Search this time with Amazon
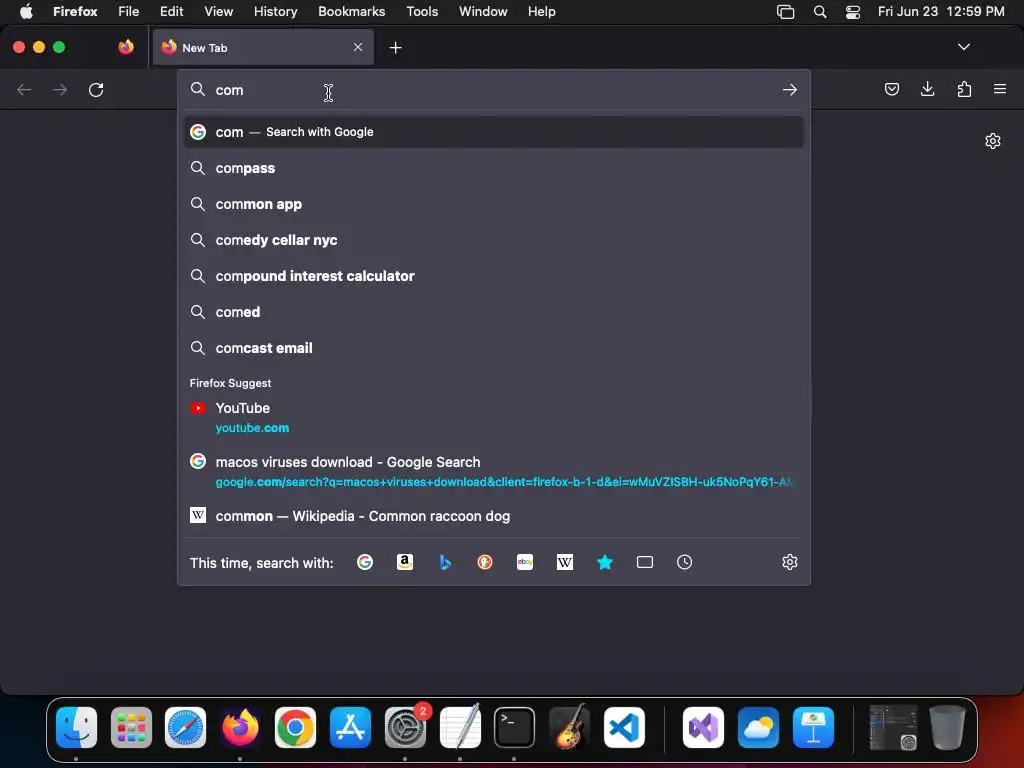The width and height of the screenshot is (1024, 768). point(405,562)
